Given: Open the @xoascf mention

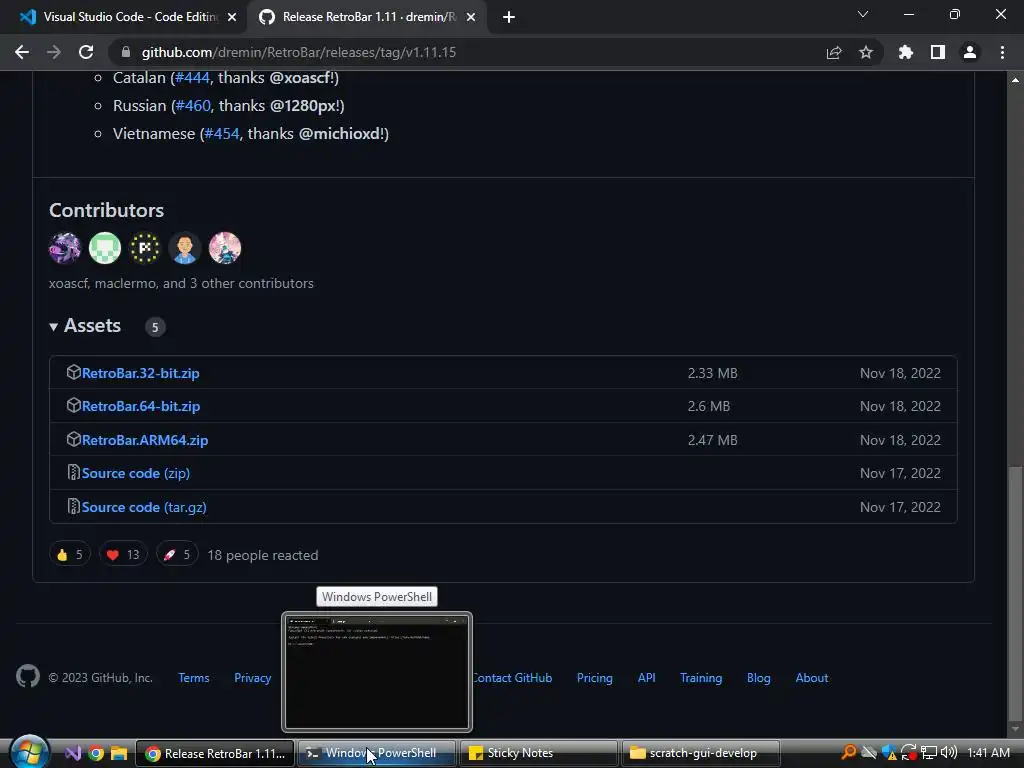Looking at the screenshot, I should pyautogui.click(x=302, y=78).
